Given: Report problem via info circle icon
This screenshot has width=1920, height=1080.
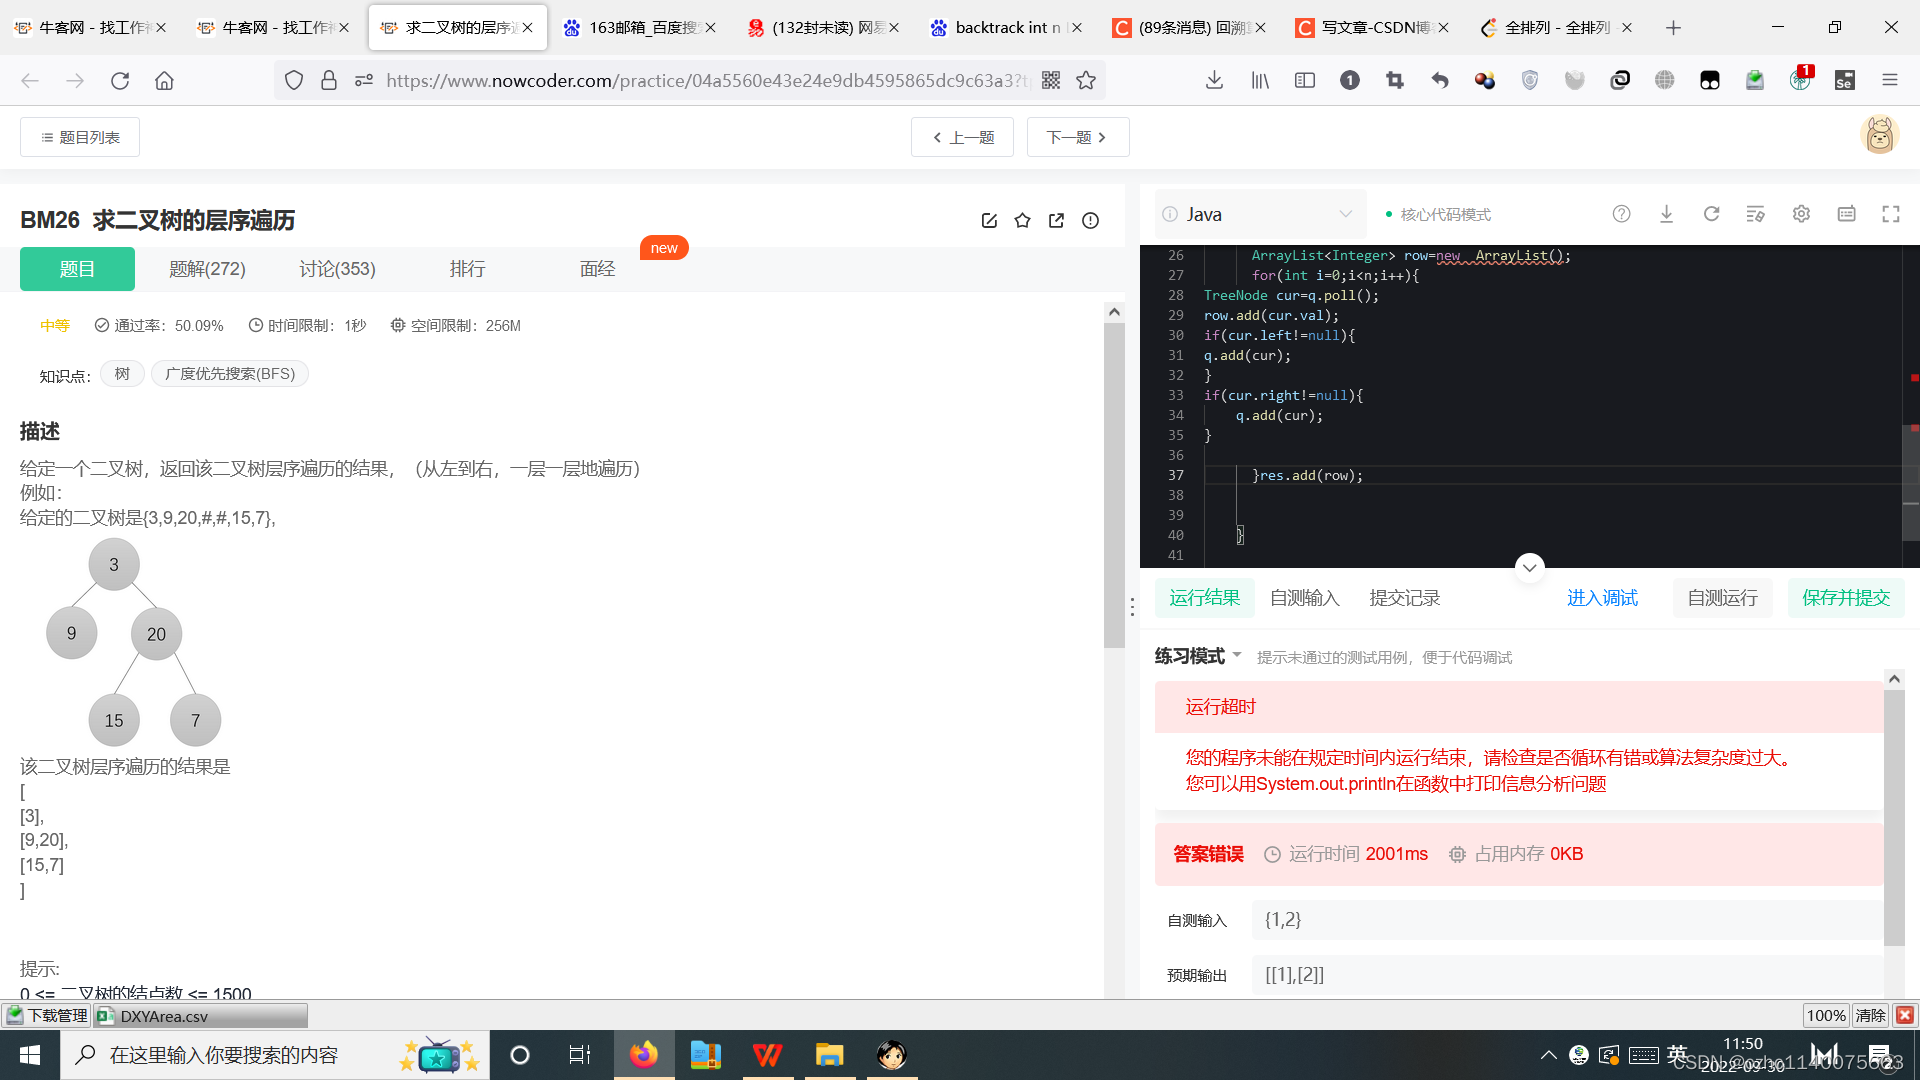Looking at the screenshot, I should (x=1090, y=220).
